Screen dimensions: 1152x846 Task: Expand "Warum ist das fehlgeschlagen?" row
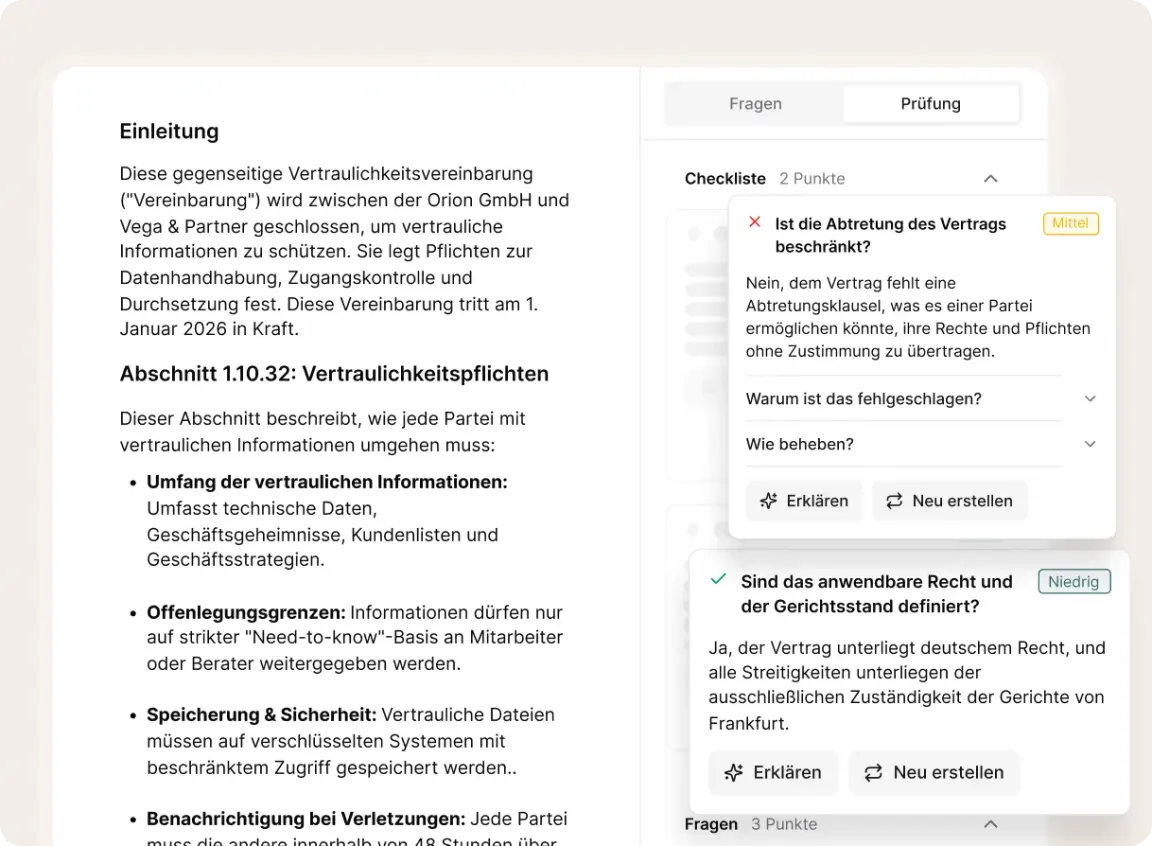coord(1090,399)
